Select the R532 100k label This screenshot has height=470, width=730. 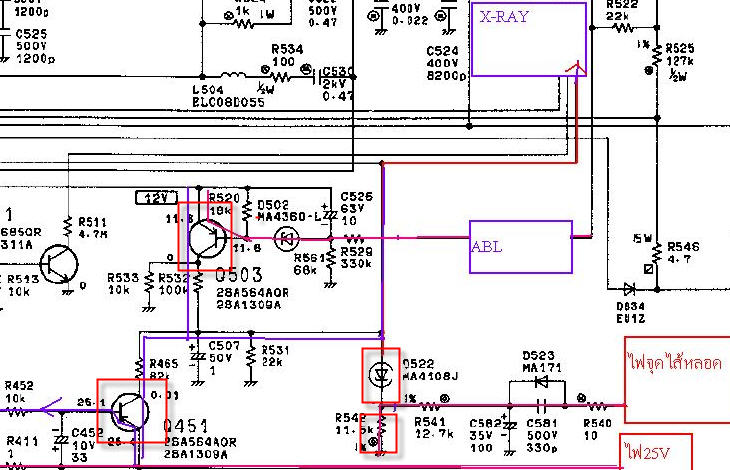174,283
